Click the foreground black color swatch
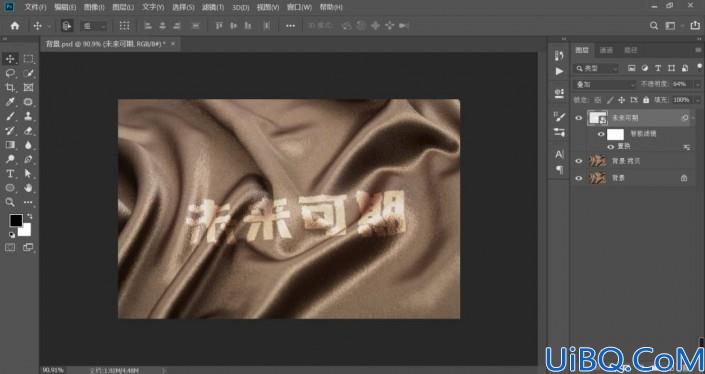The height and width of the screenshot is (374, 705). pyautogui.click(x=16, y=221)
